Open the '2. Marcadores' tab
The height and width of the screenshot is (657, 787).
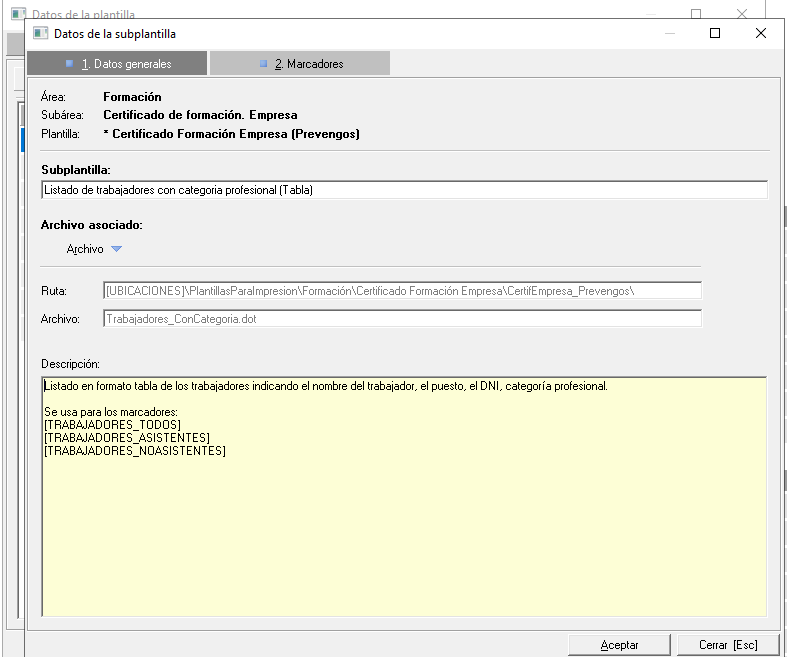(x=300, y=64)
